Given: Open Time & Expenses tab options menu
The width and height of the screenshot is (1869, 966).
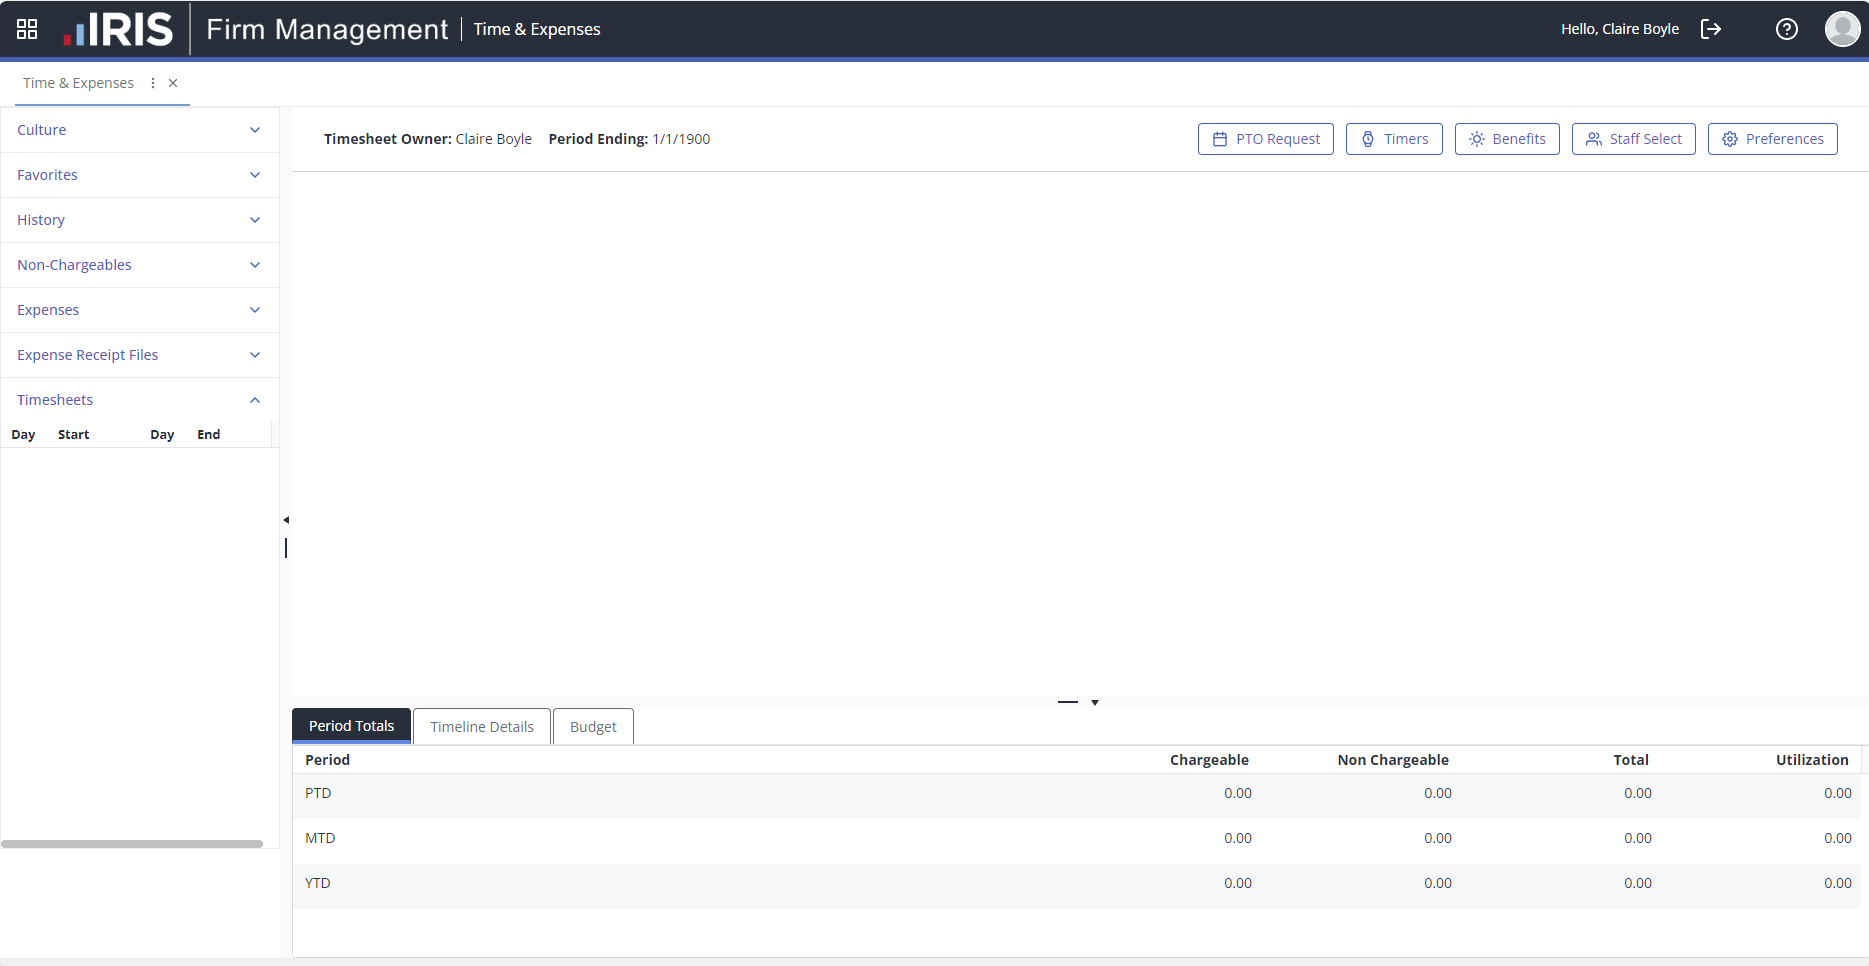Looking at the screenshot, I should pos(153,83).
